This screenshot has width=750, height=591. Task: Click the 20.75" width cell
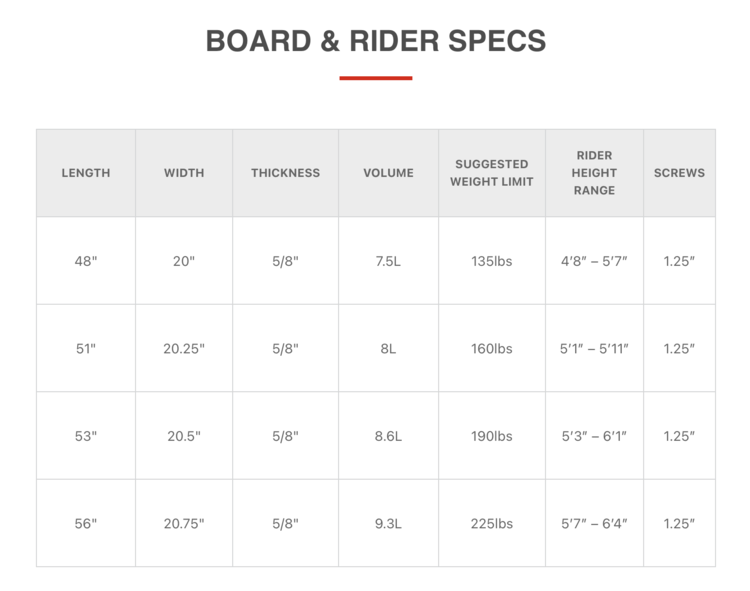click(x=184, y=523)
